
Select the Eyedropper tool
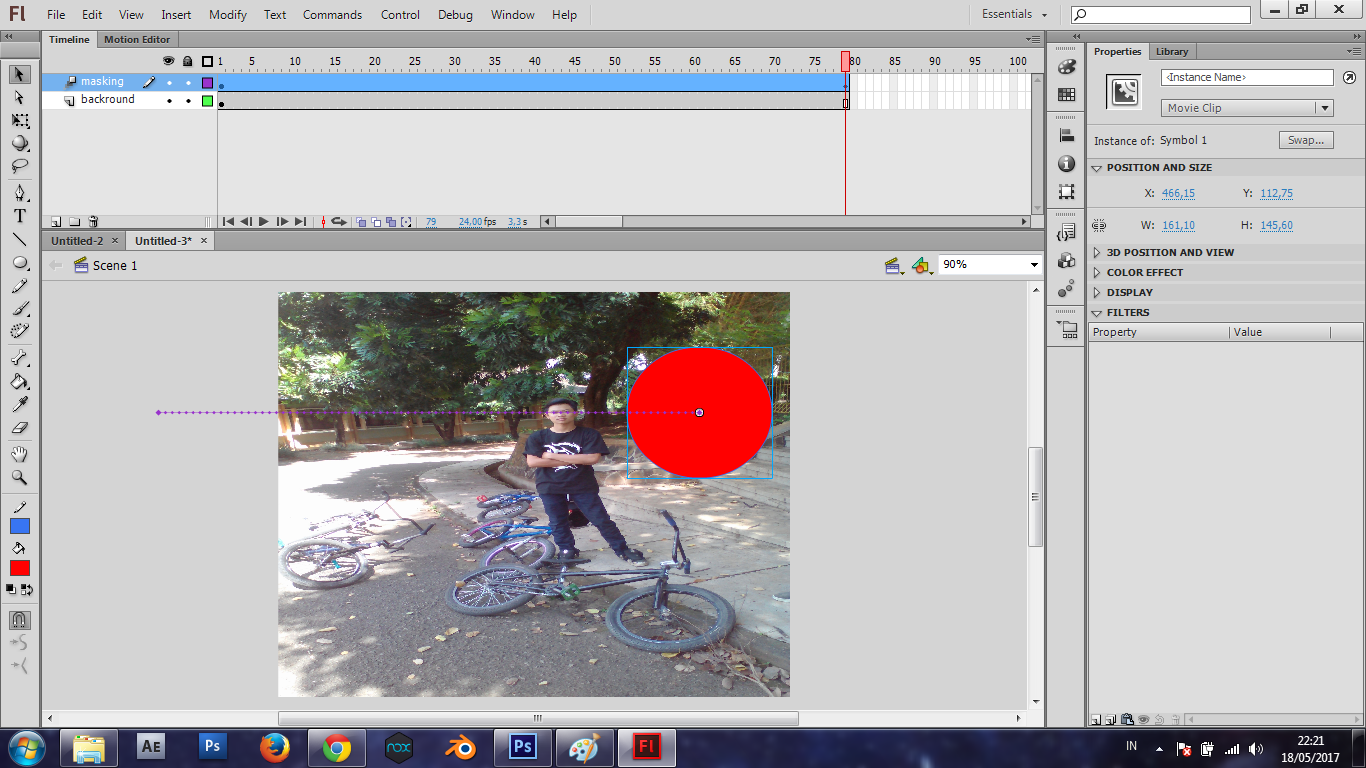20,404
